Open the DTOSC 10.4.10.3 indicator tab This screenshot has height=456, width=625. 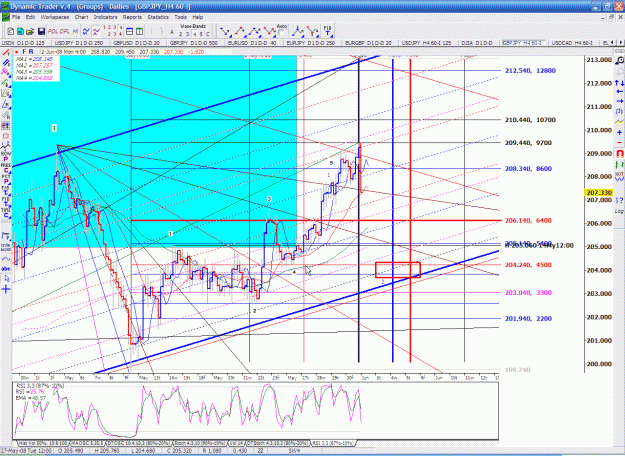(138, 443)
